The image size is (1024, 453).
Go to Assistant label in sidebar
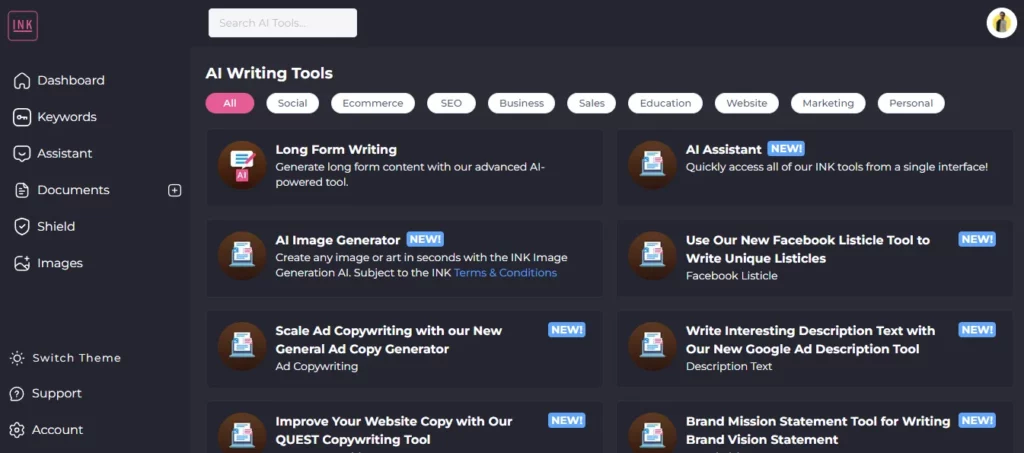pyautogui.click(x=65, y=153)
